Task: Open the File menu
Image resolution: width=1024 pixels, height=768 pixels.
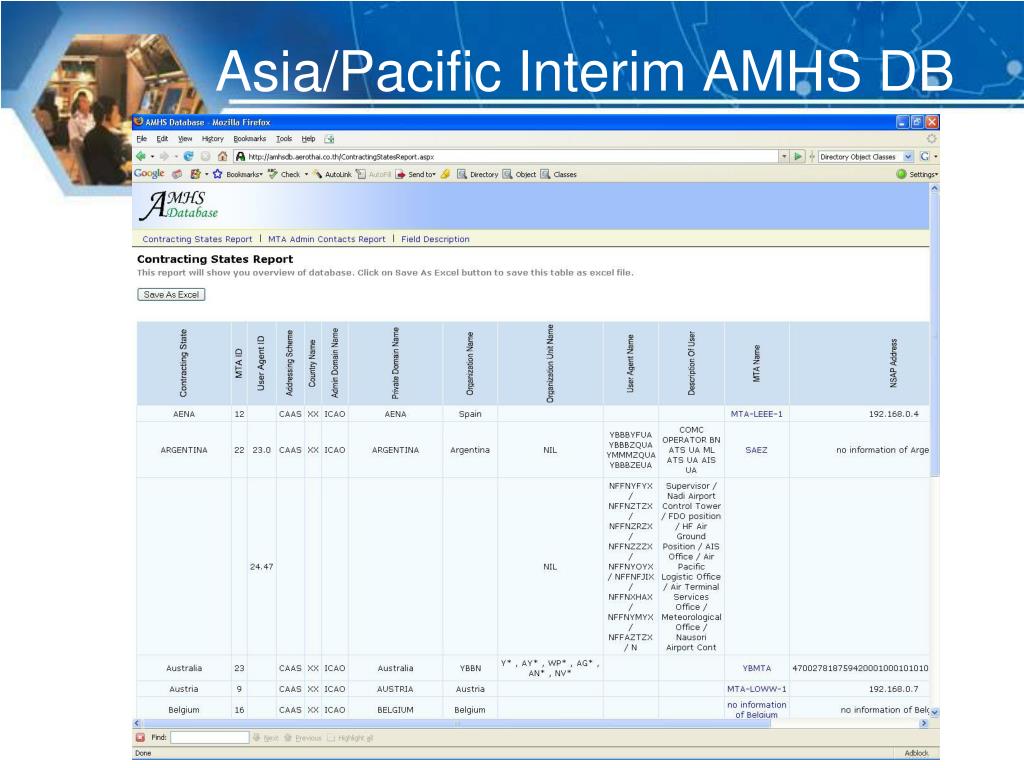Action: (x=142, y=139)
